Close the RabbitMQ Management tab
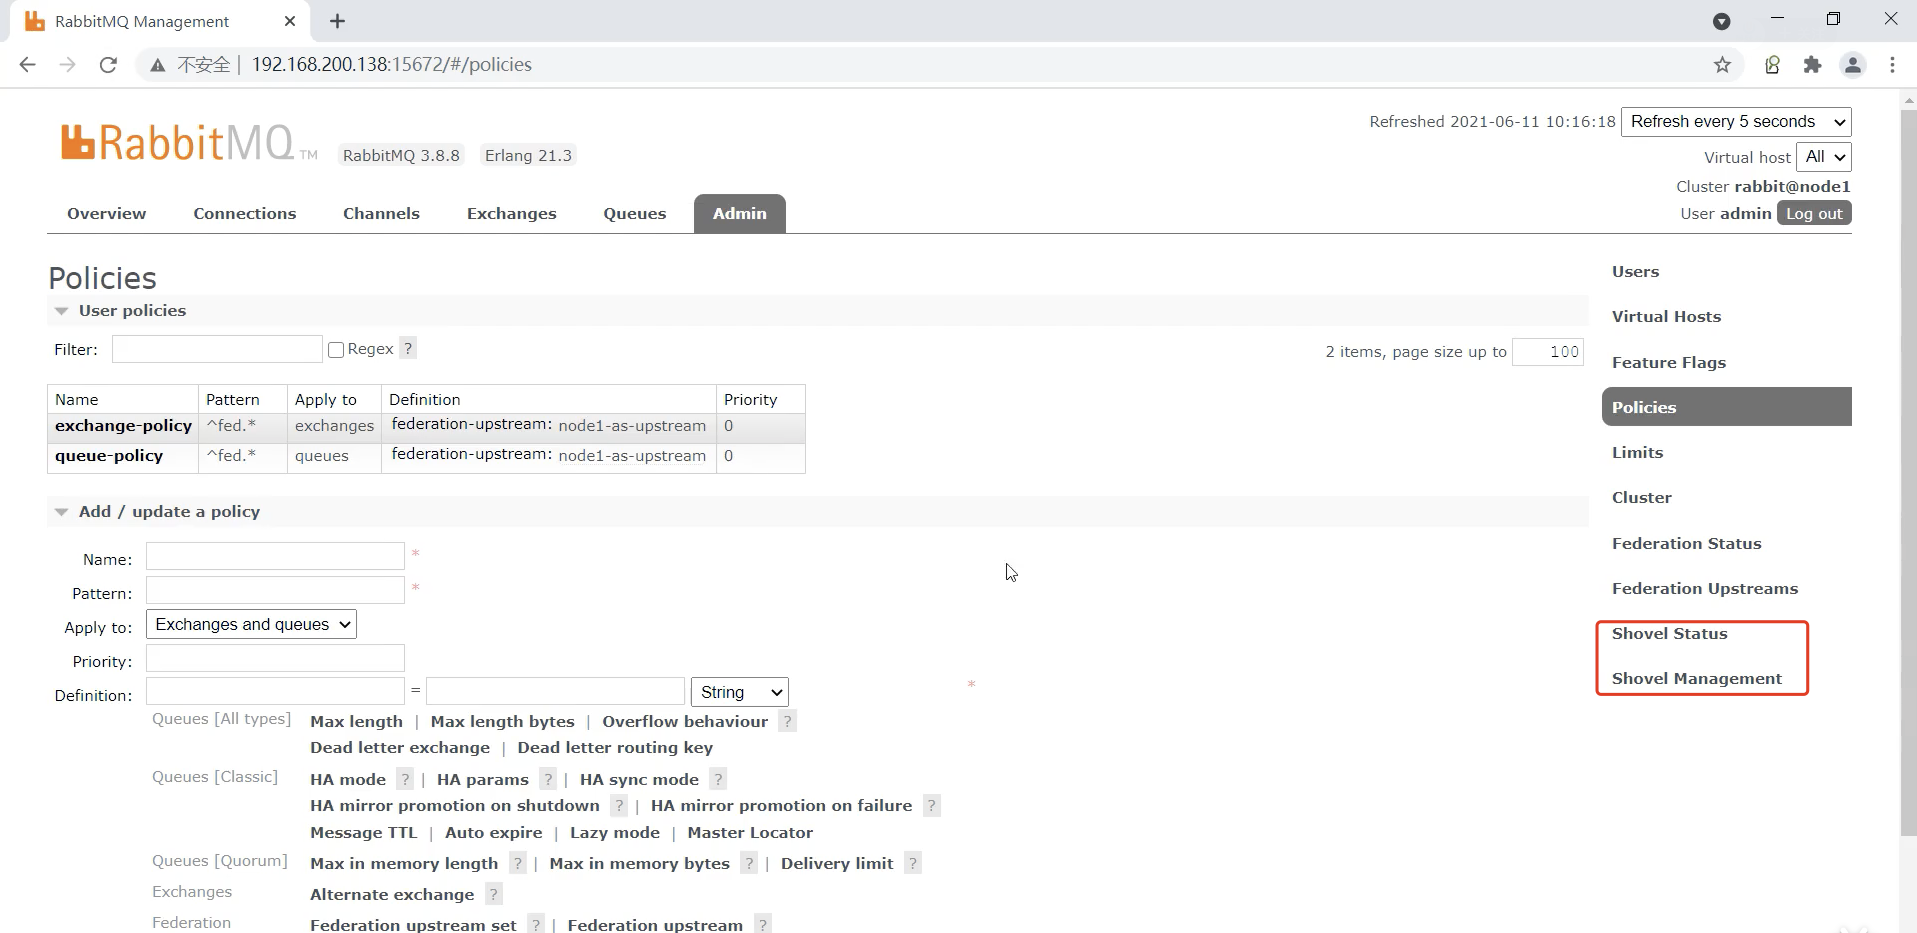Viewport: 1917px width, 933px height. click(290, 21)
